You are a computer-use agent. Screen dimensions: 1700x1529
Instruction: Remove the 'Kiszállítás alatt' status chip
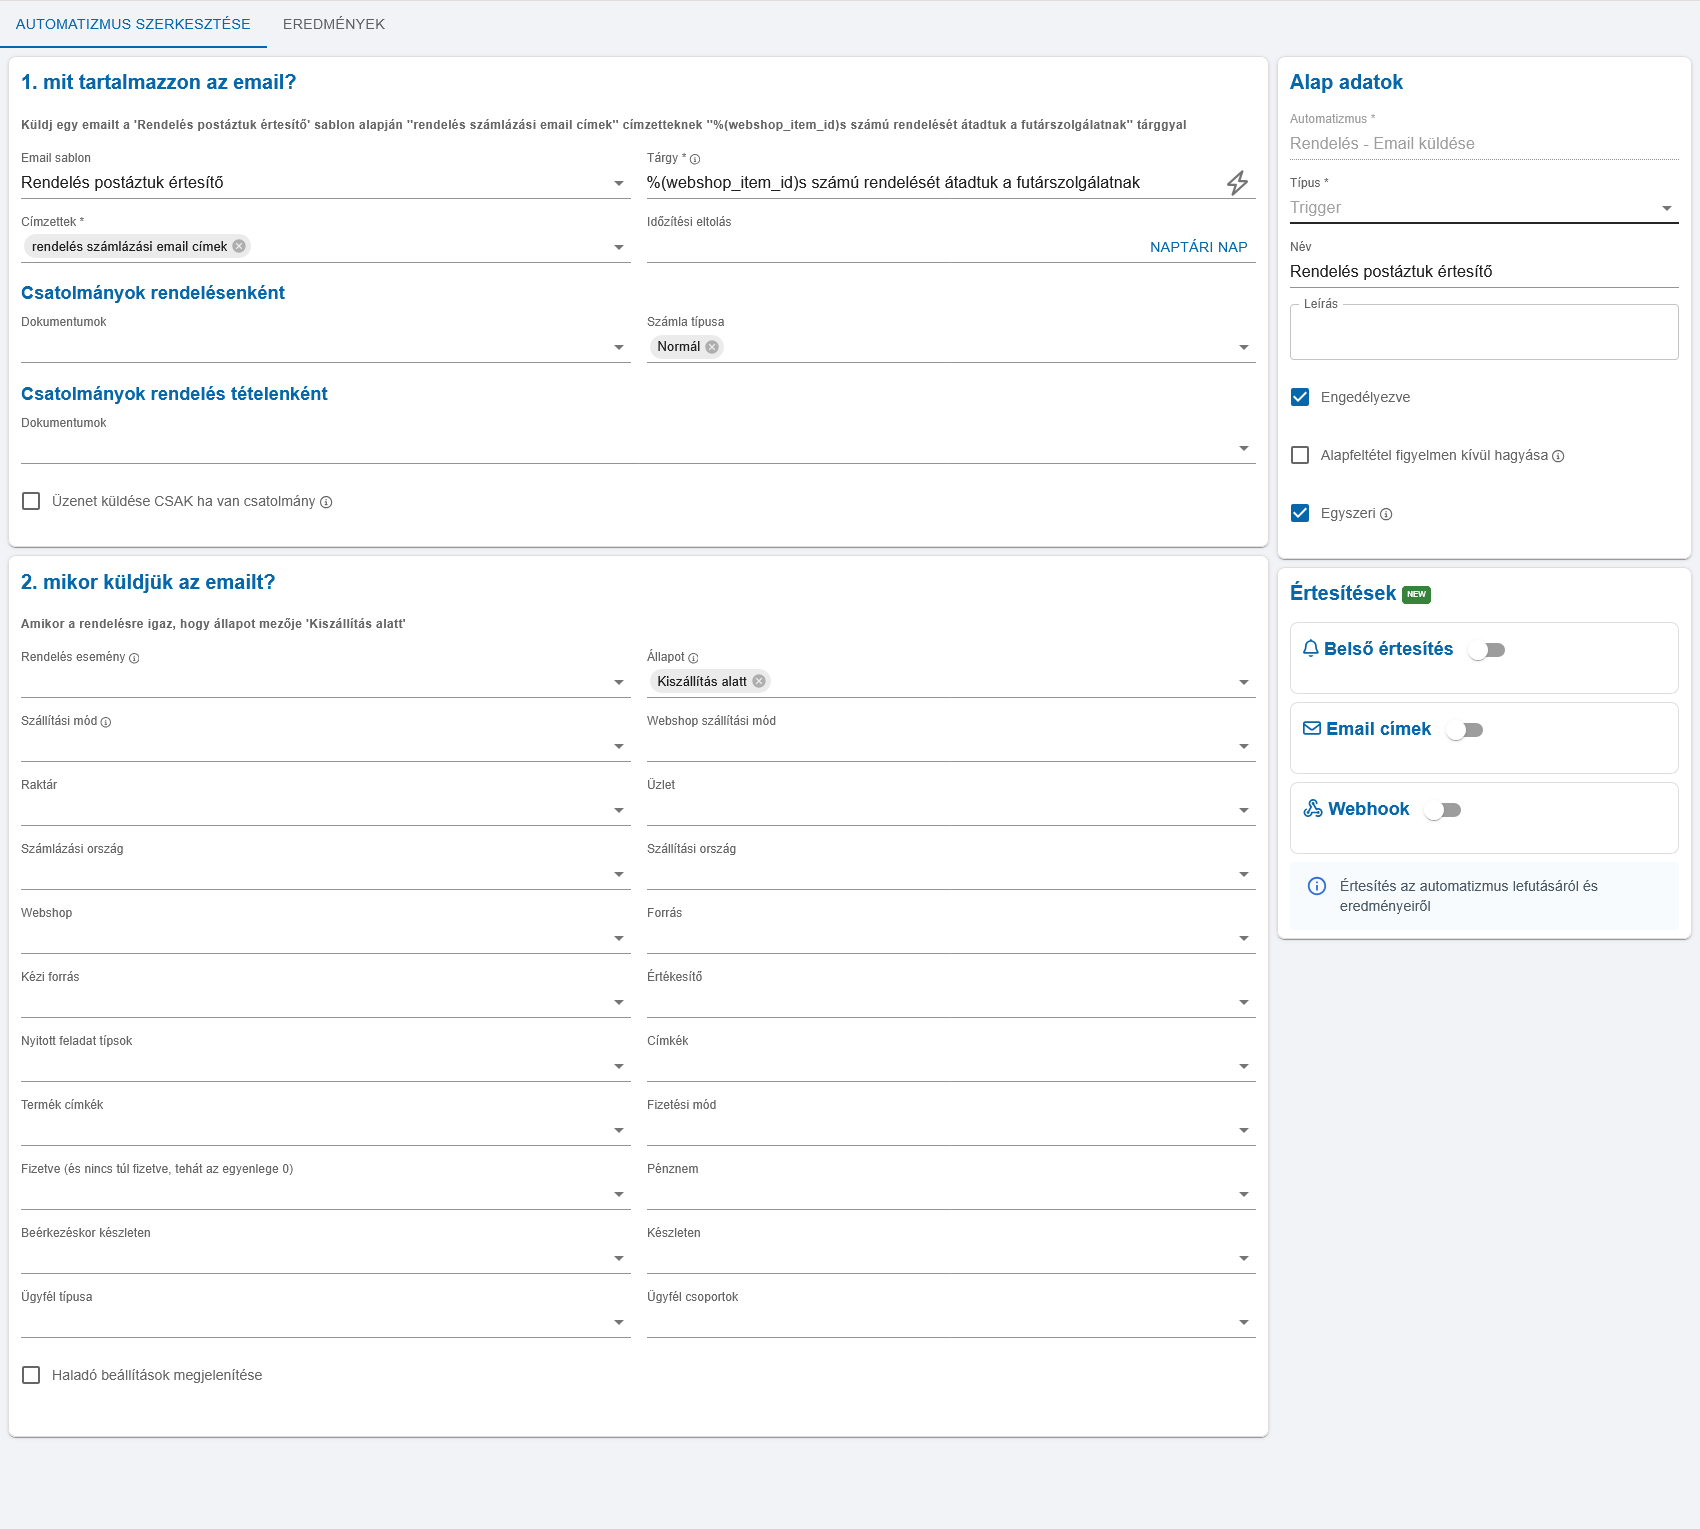[759, 681]
